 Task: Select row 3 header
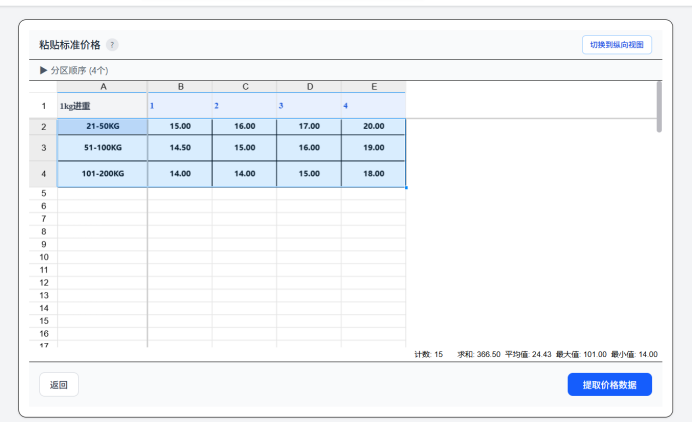tap(43, 147)
